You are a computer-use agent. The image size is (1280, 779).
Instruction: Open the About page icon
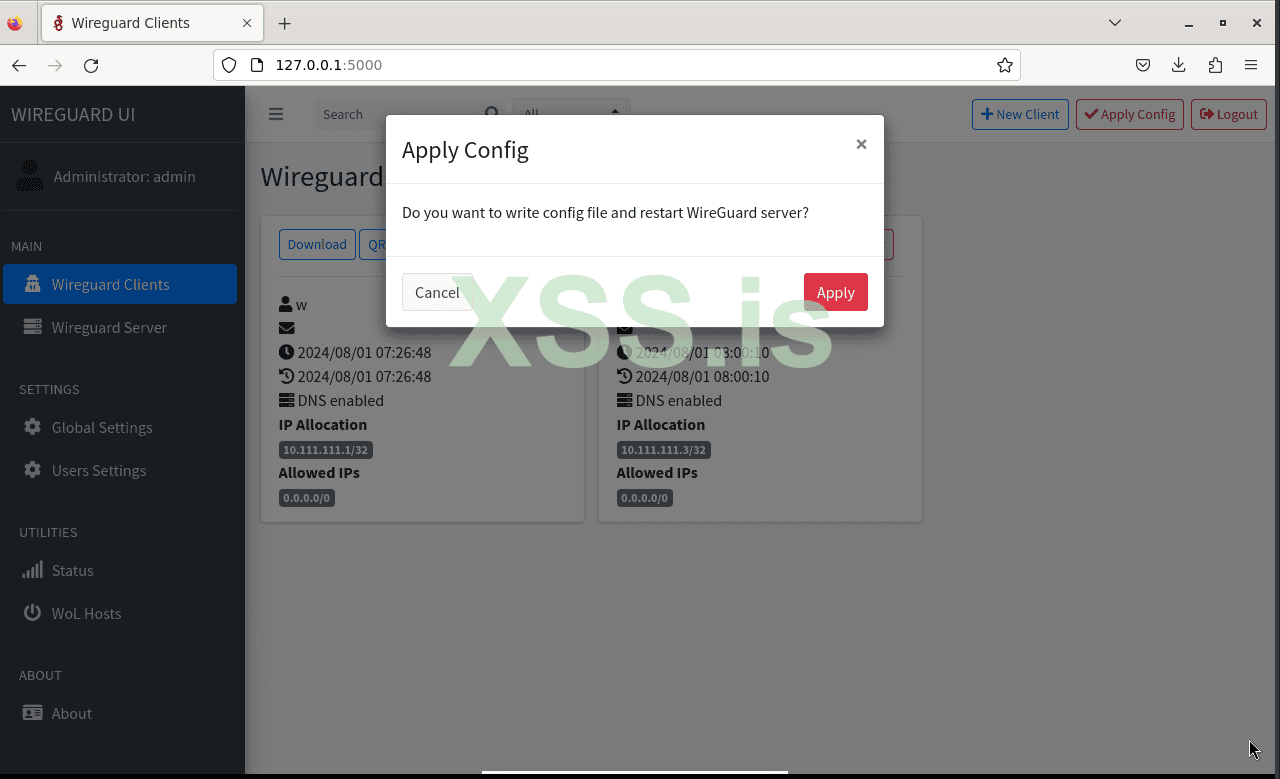pyautogui.click(x=32, y=713)
